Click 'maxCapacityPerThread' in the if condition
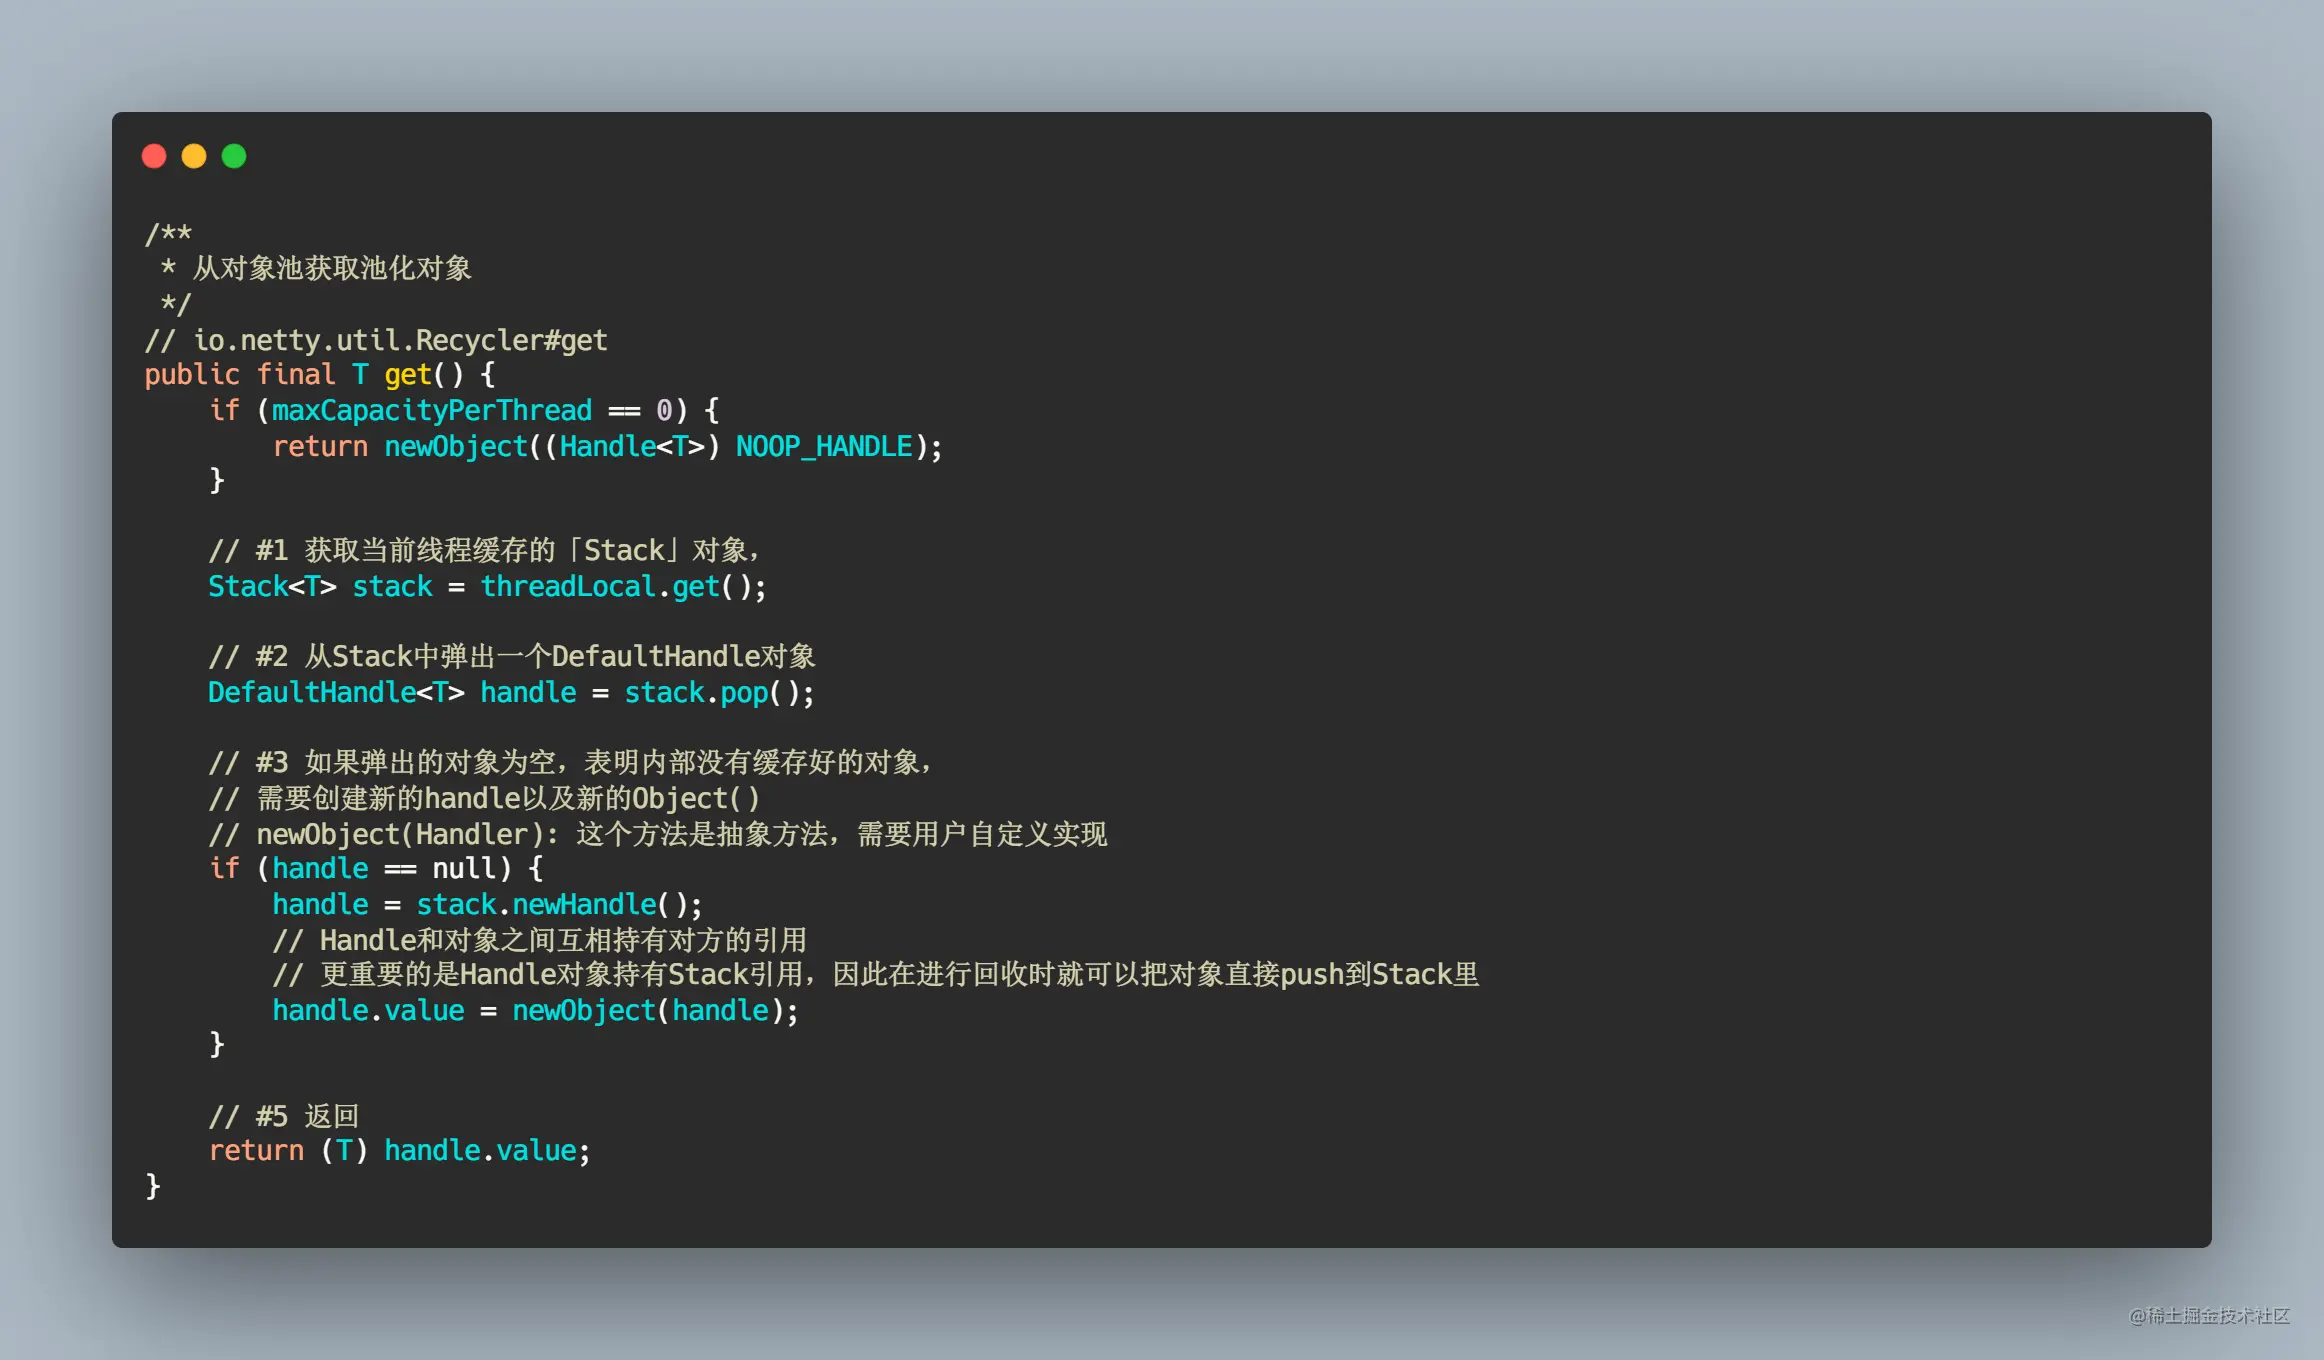The height and width of the screenshot is (1360, 2324). (x=432, y=410)
